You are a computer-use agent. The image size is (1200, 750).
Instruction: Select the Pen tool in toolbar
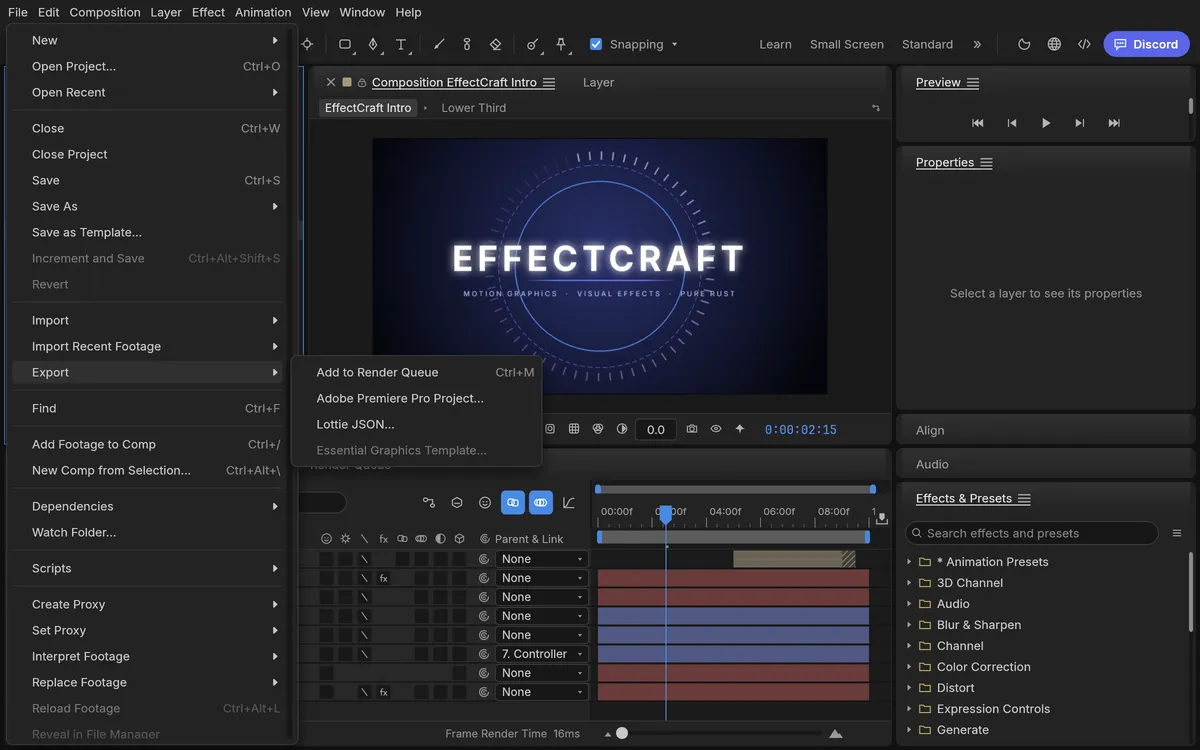(x=373, y=44)
